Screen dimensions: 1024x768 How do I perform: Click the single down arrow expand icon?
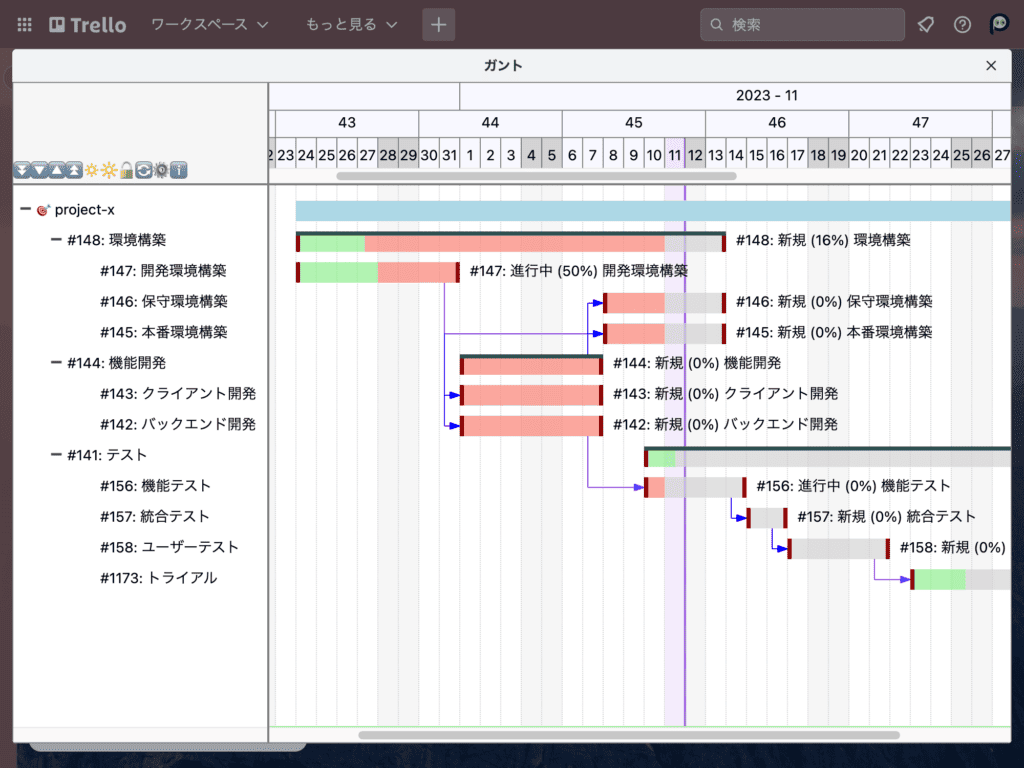pos(39,171)
